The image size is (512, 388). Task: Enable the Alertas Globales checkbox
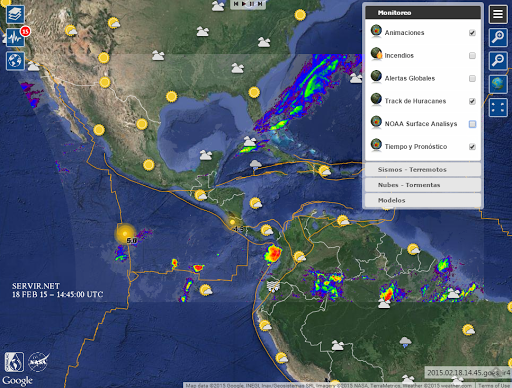point(472,78)
